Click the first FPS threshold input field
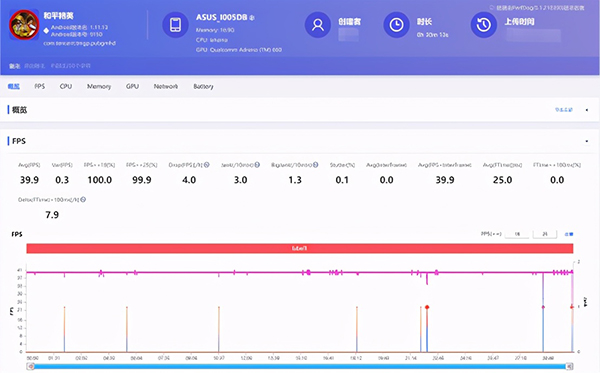Image resolution: width=600 pixels, height=373 pixels. 517,234
